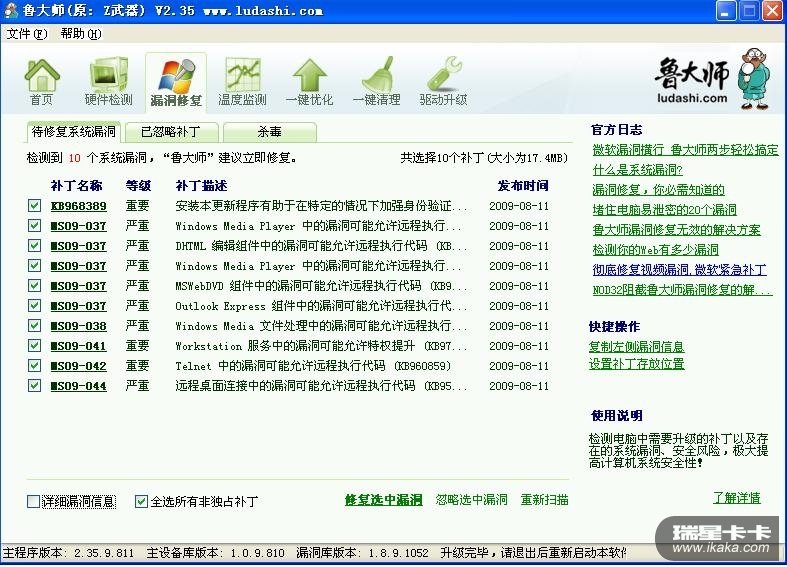Open 鲁大师漏洞修复无效的解决方案 article
Screen dimensions: 787x567
[677, 230]
